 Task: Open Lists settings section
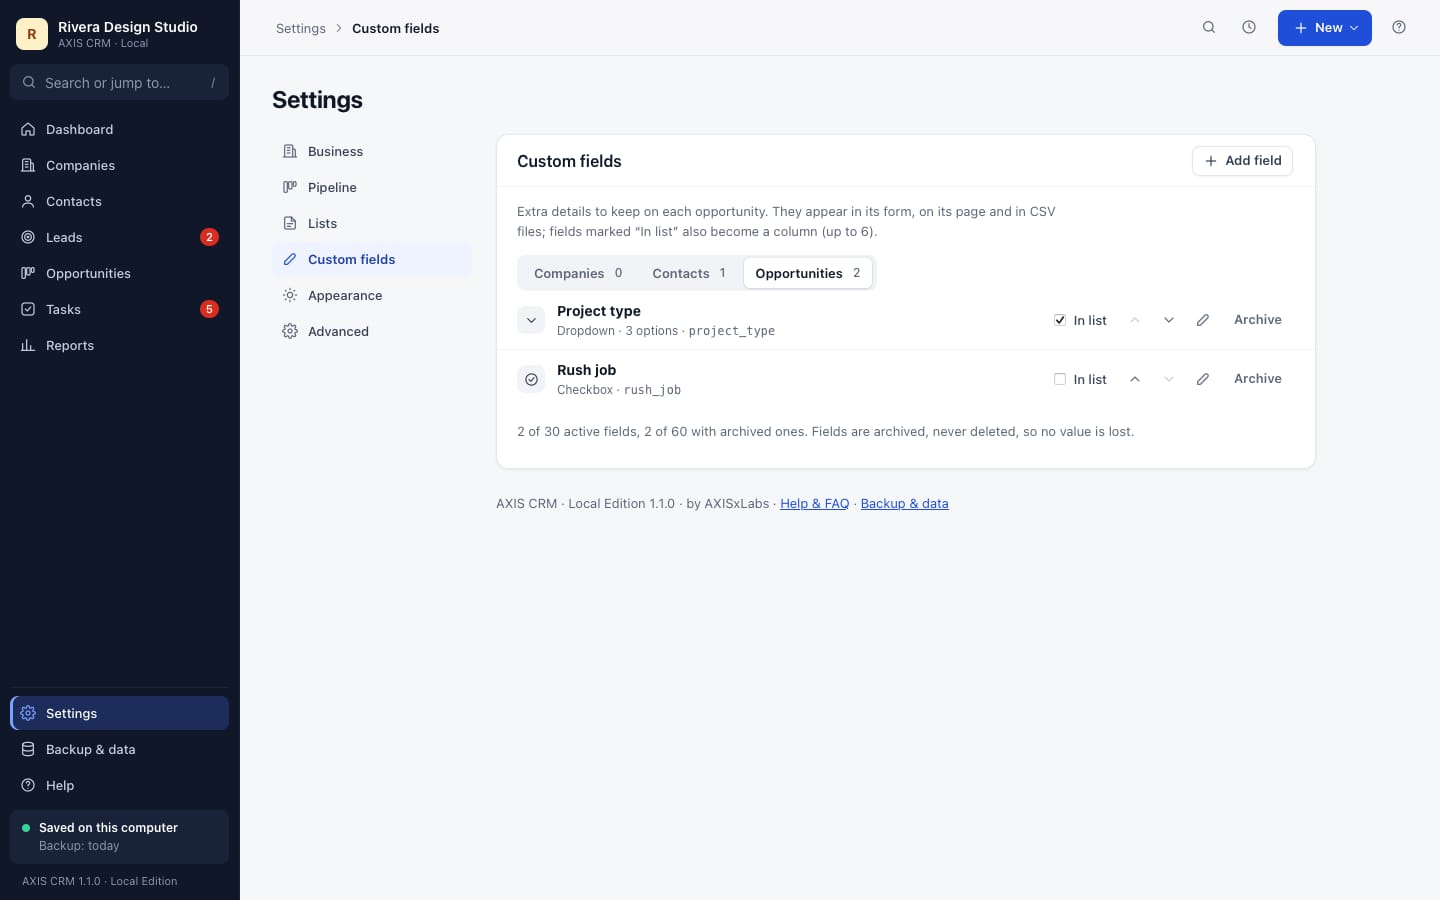[372, 223]
